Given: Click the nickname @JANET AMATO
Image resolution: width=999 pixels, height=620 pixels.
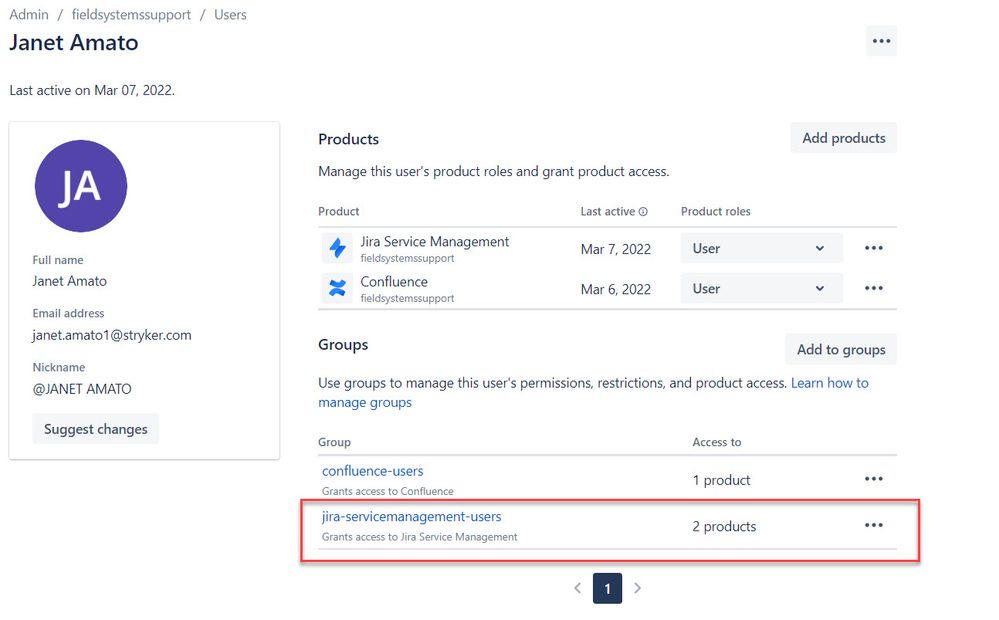Looking at the screenshot, I should click(82, 389).
